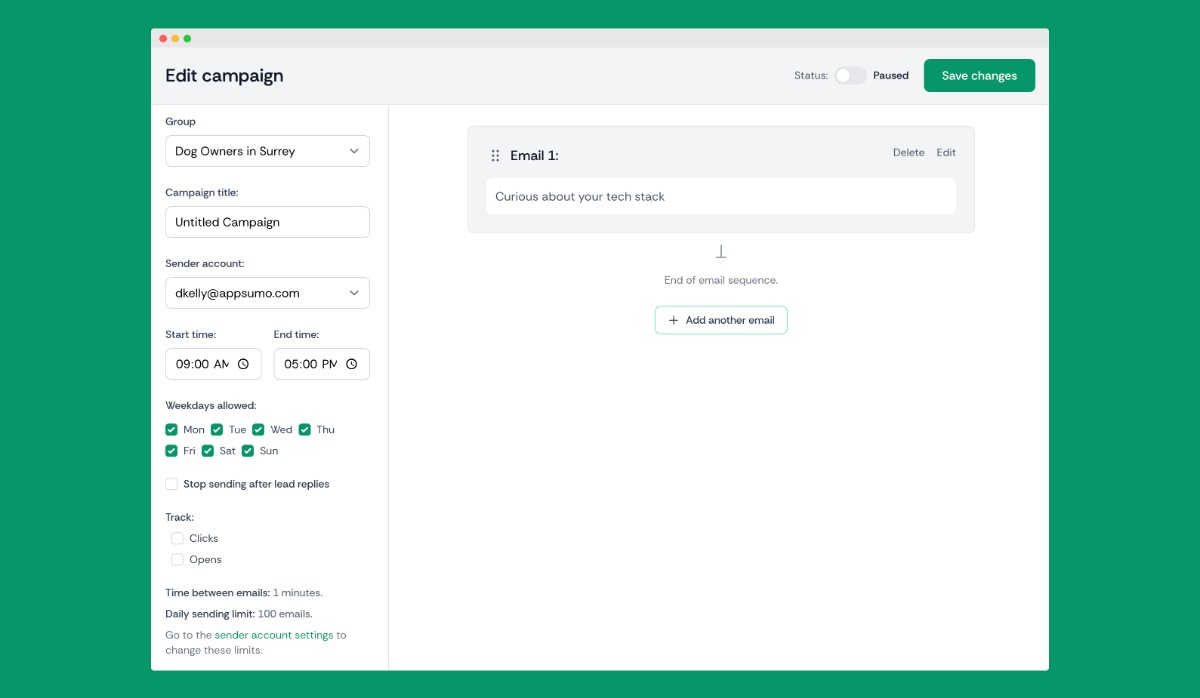Delete Email 1 from the sequence
1200x698 pixels.
pyautogui.click(x=908, y=153)
